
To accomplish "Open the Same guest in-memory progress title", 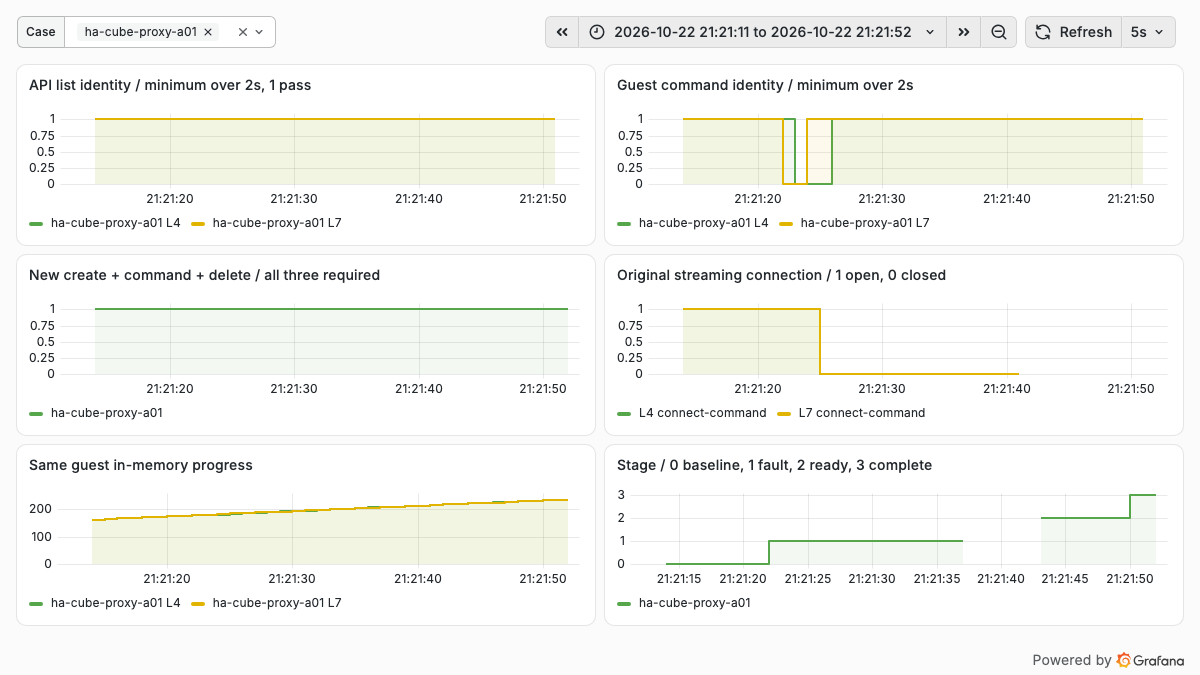I will tap(141, 465).
